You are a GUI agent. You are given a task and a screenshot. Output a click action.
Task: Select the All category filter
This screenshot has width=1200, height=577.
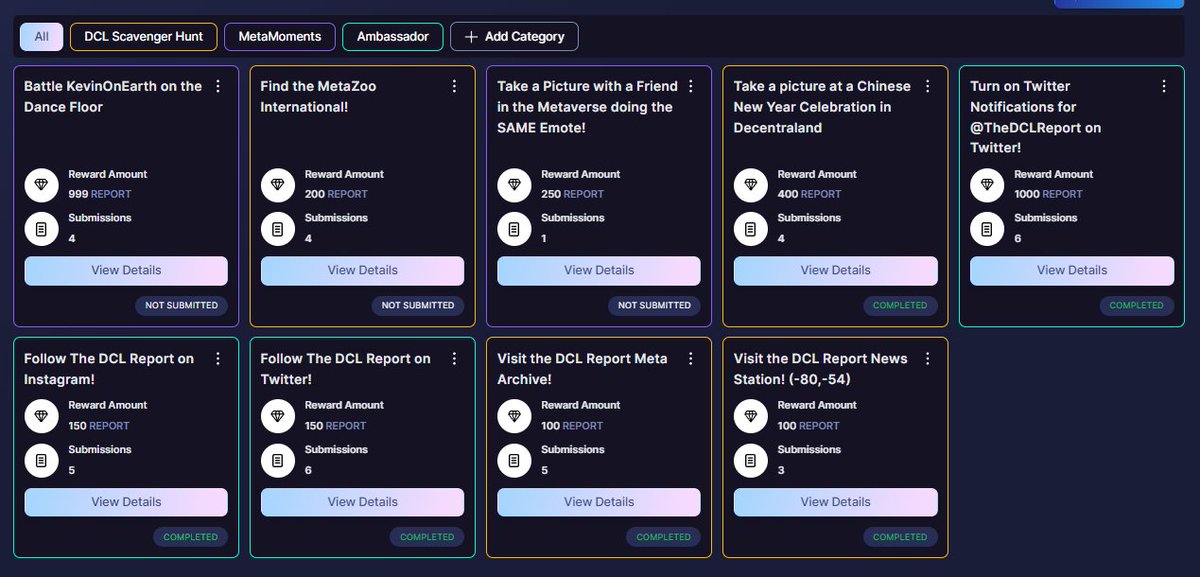(x=41, y=37)
